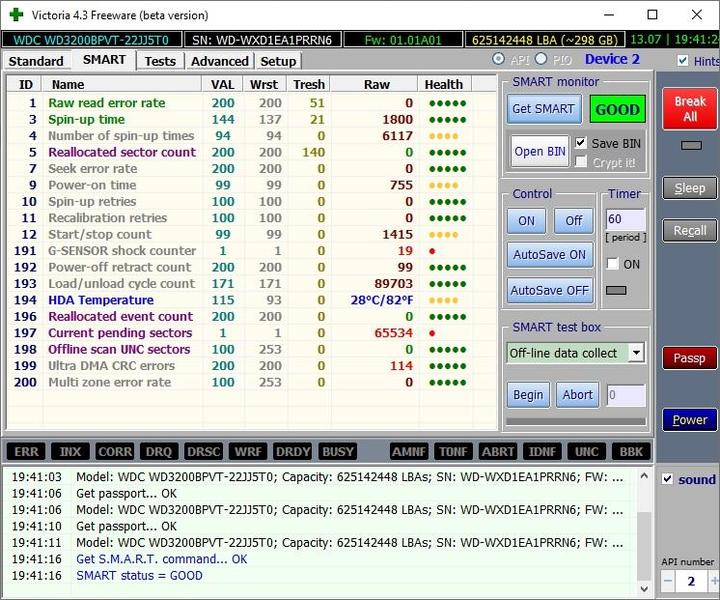720x600 pixels.
Task: Click the red Break All button
Action: coord(689,109)
